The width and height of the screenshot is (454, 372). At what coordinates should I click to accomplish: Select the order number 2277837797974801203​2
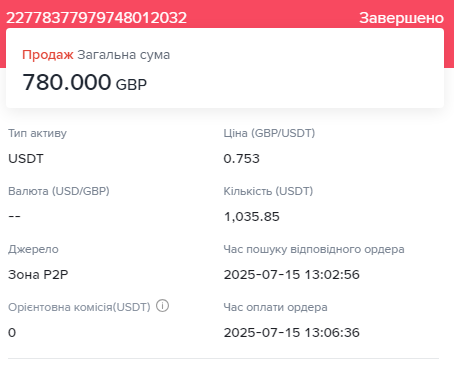(96, 18)
